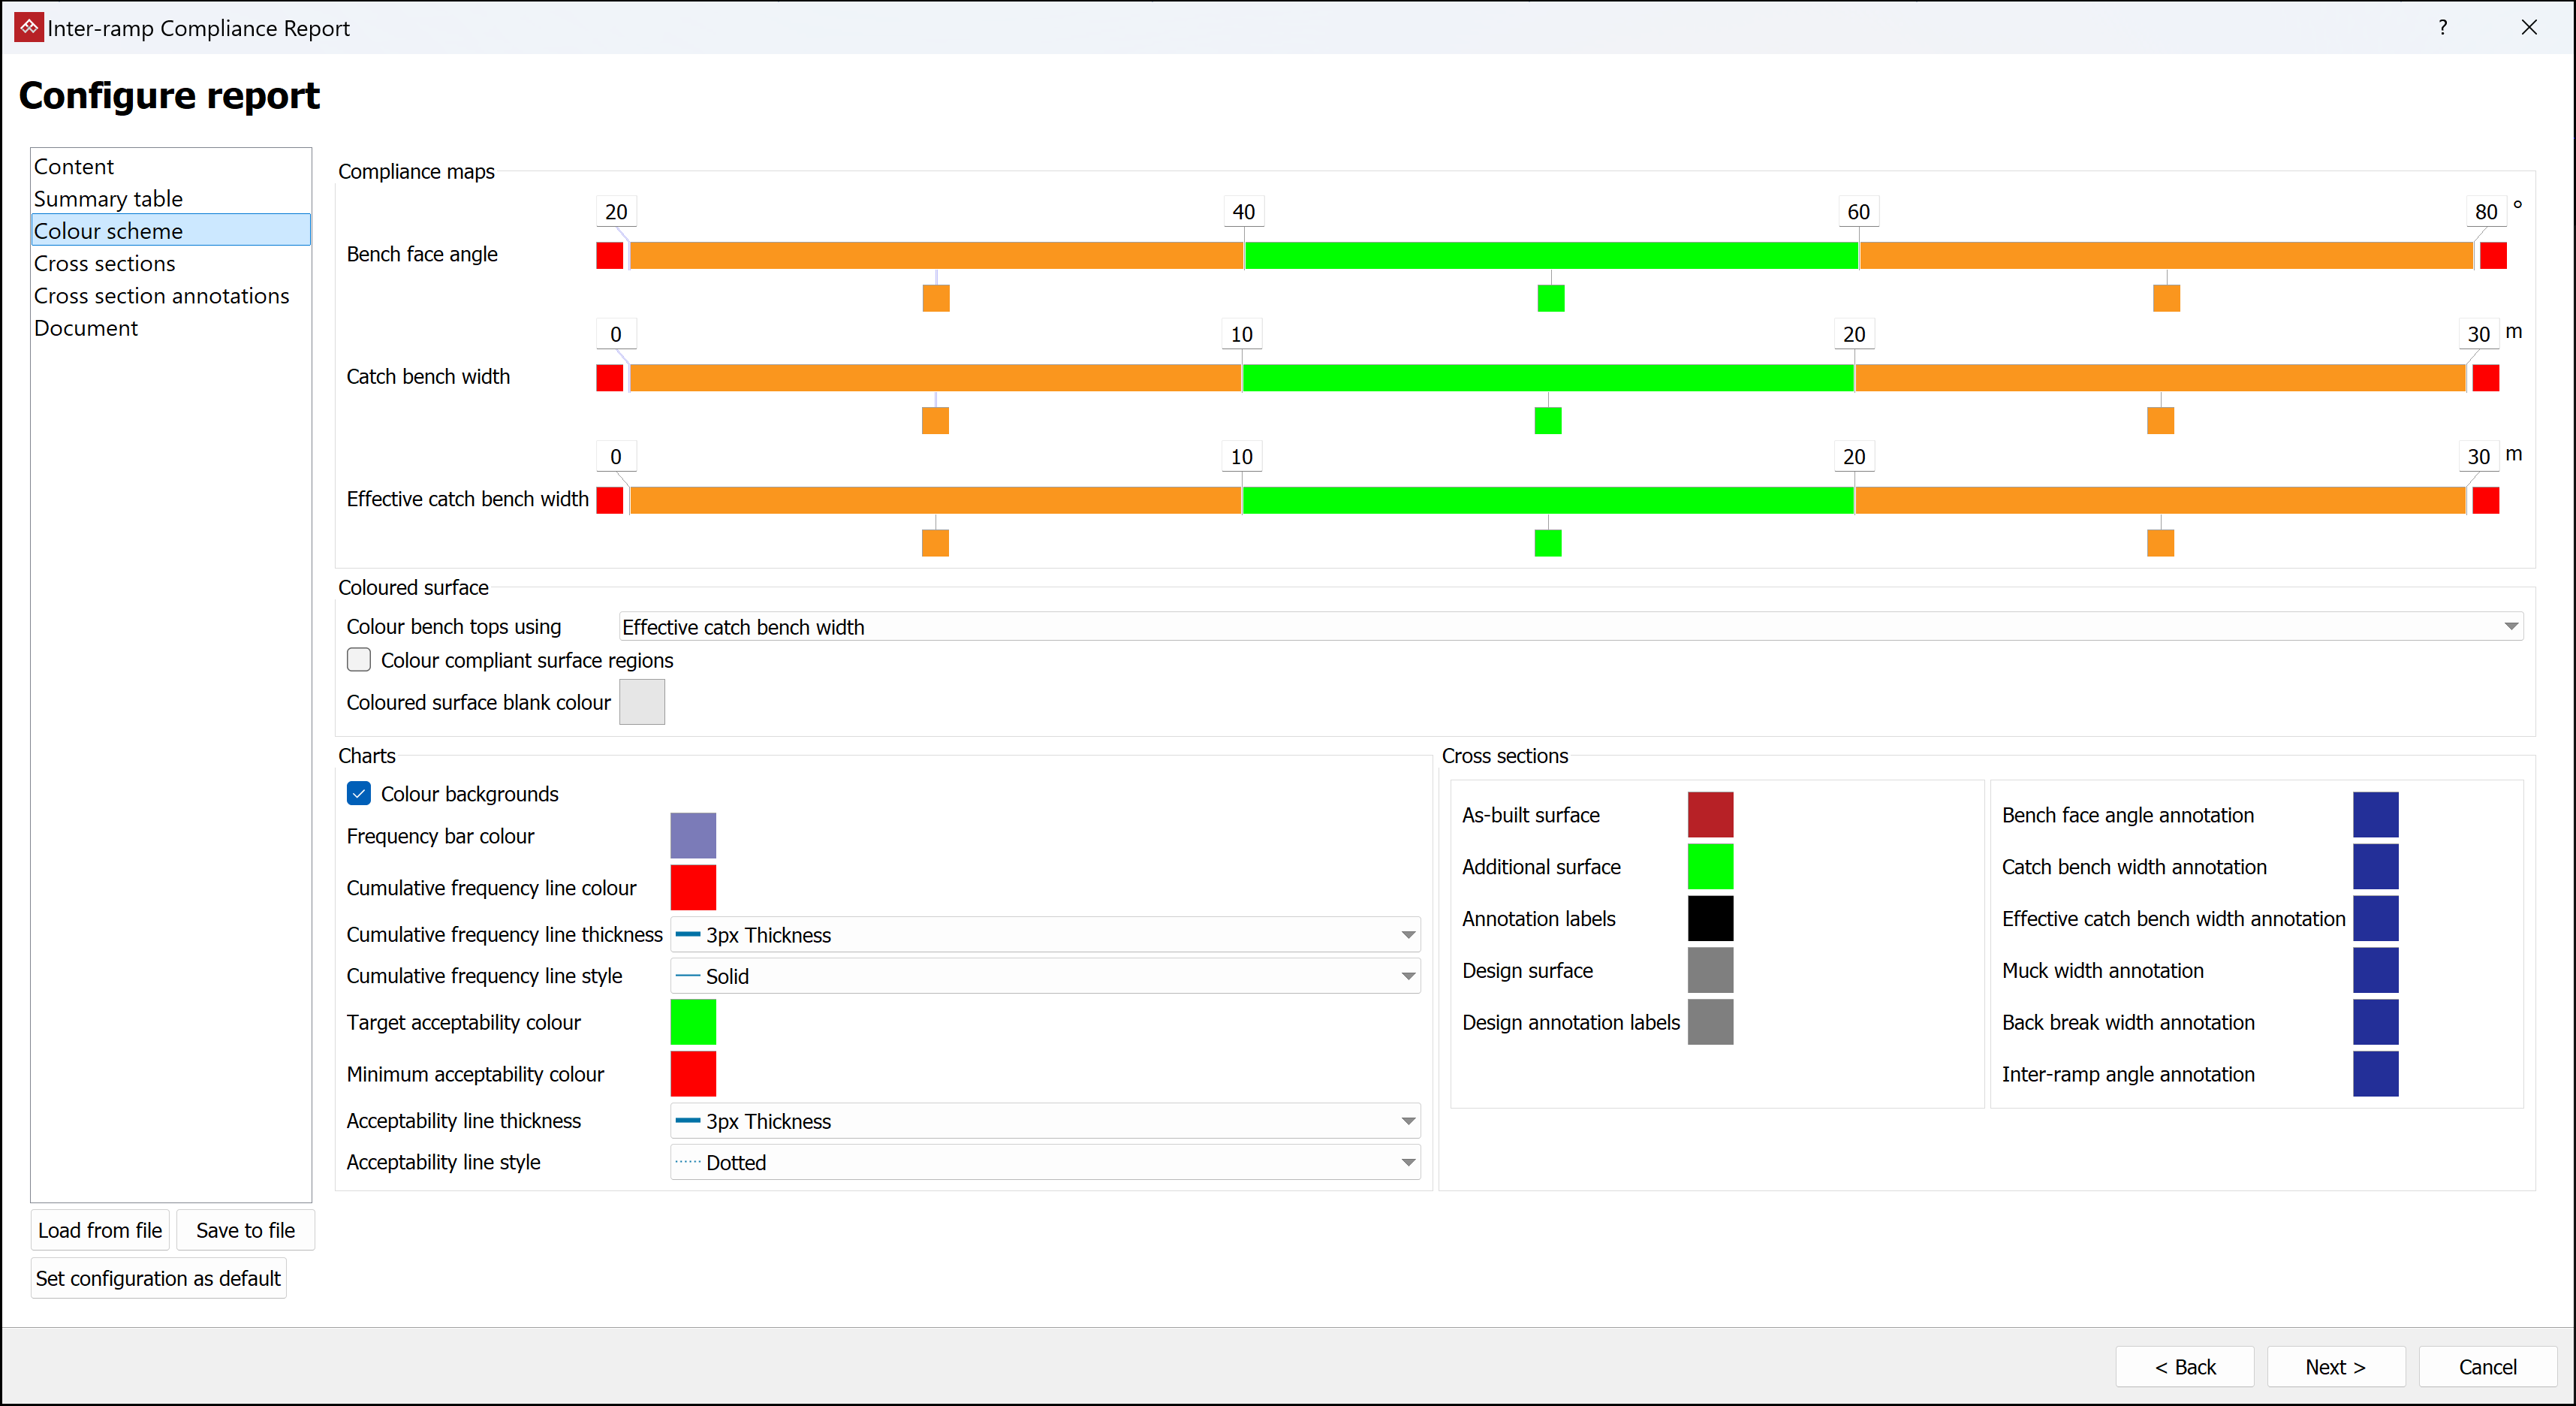
Task: Click the help question mark icon
Action: (x=2442, y=27)
